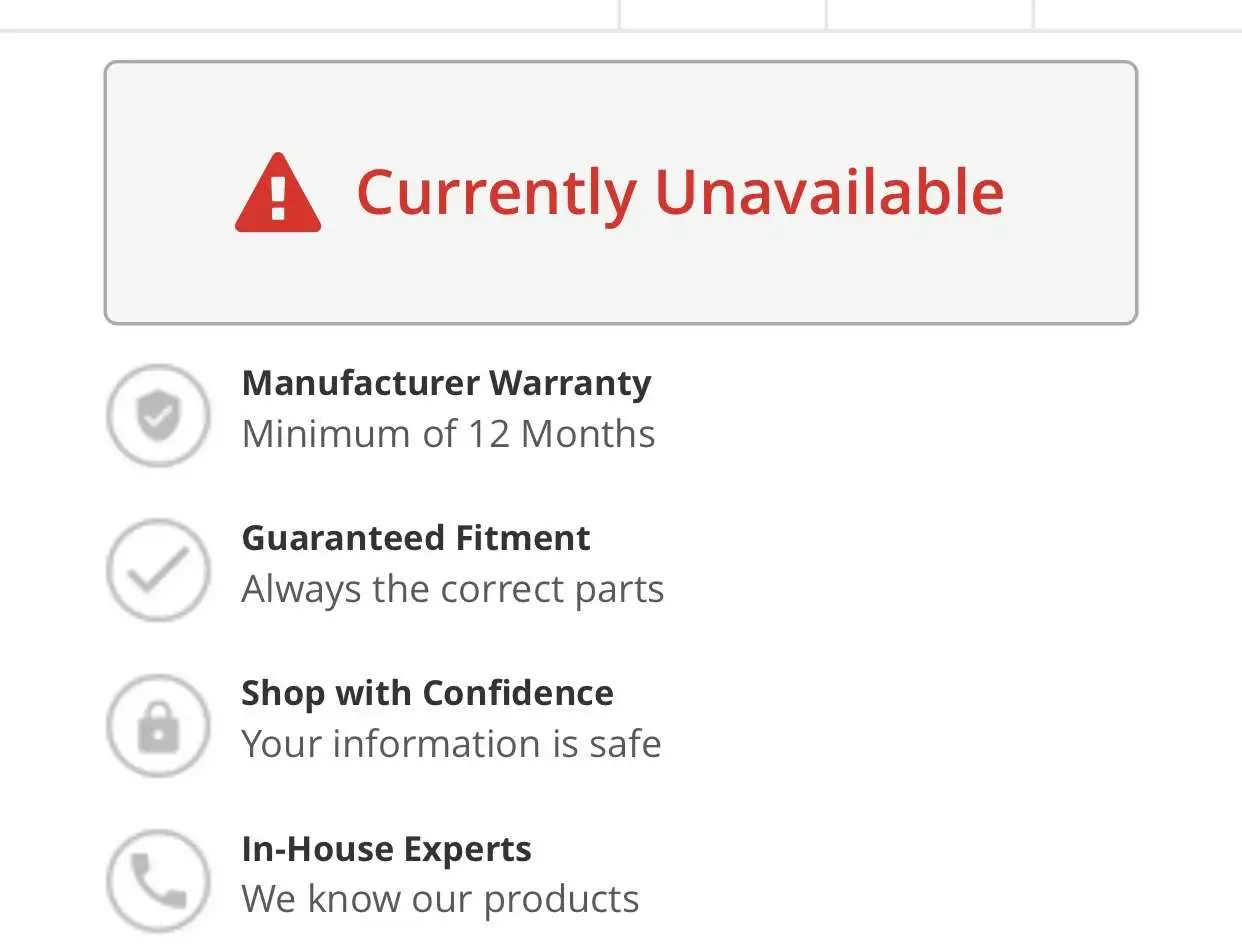Click the word 'Currently' in red banner
The image size is (1242, 951).
[x=496, y=192]
